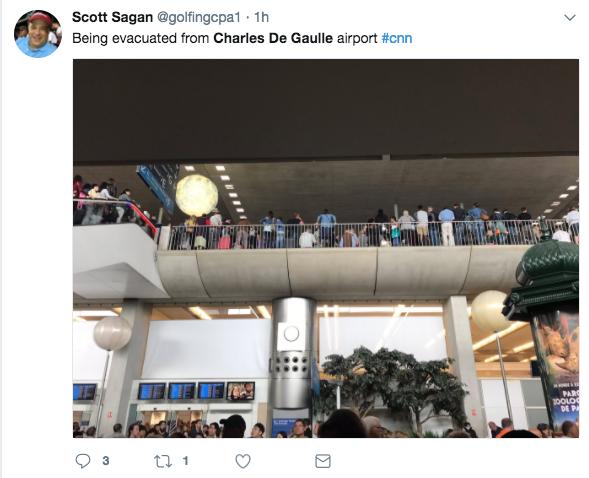
Task: Share via the envelope direct message icon
Action: click(x=323, y=461)
